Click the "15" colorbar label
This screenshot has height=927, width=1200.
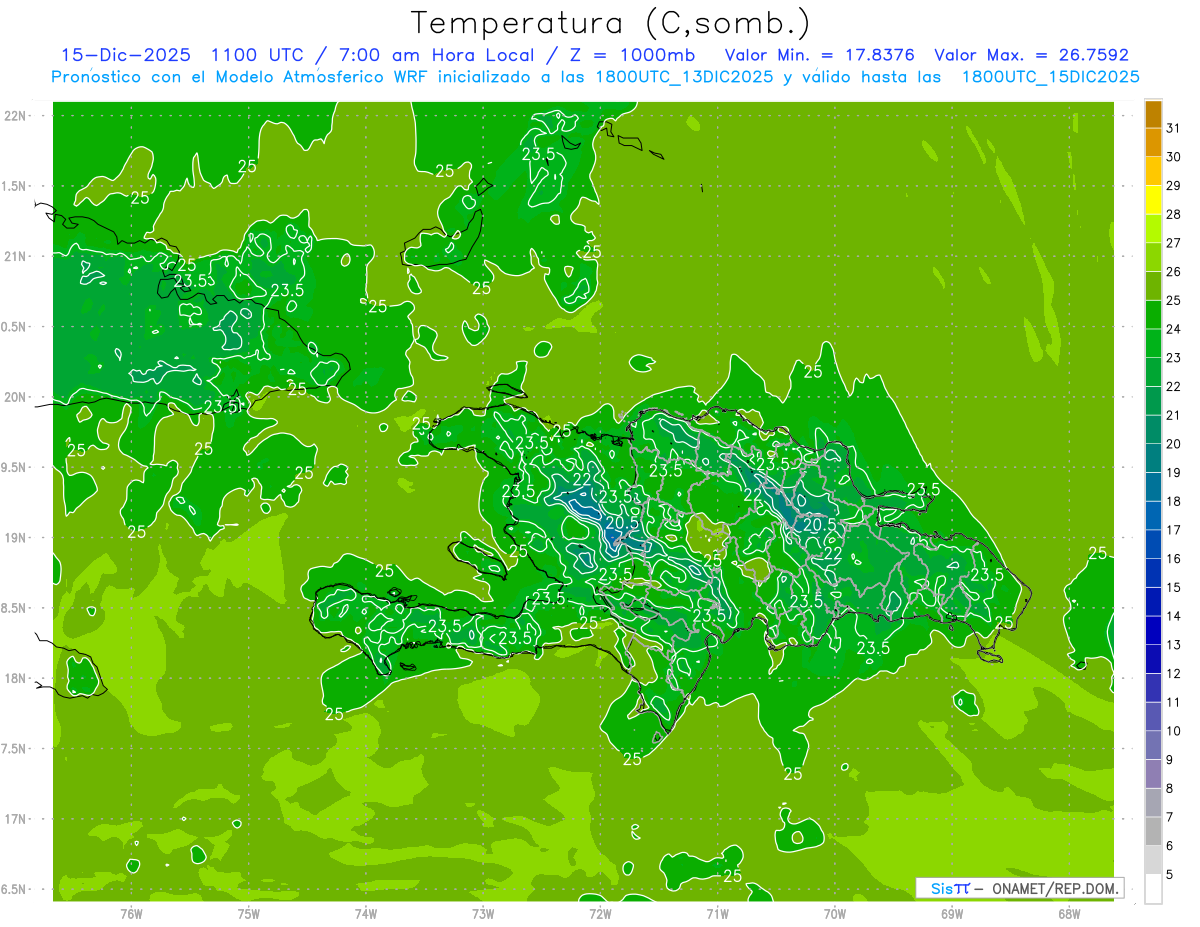[1174, 587]
